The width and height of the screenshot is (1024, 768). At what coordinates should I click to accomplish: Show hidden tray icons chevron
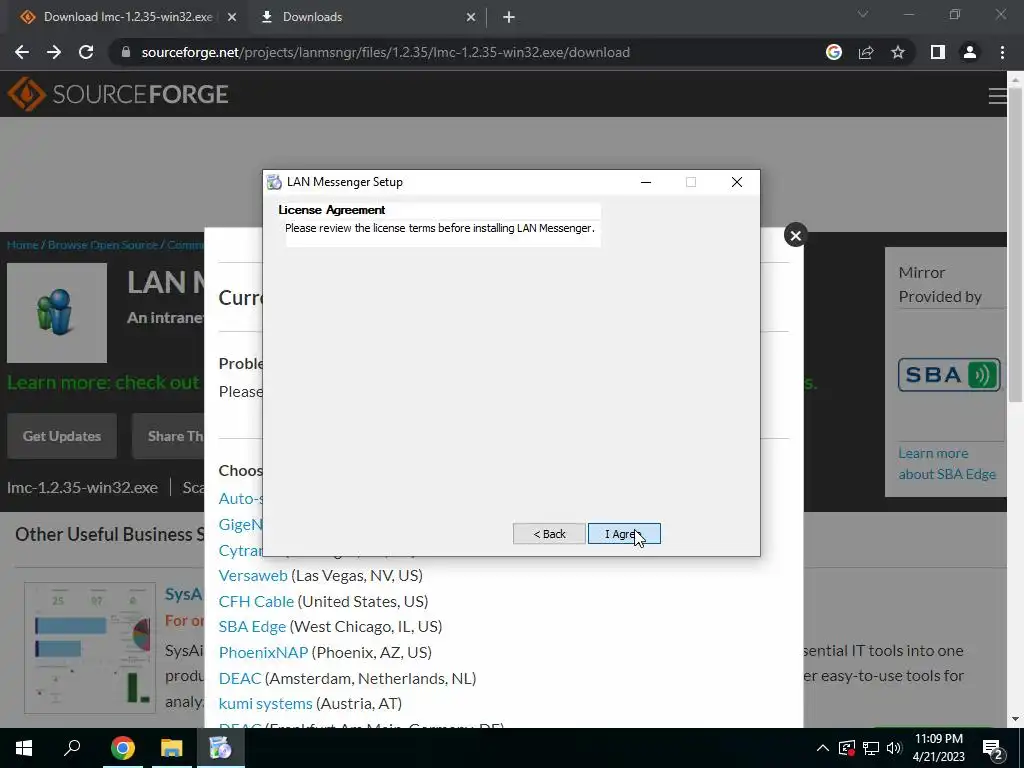[823, 748]
